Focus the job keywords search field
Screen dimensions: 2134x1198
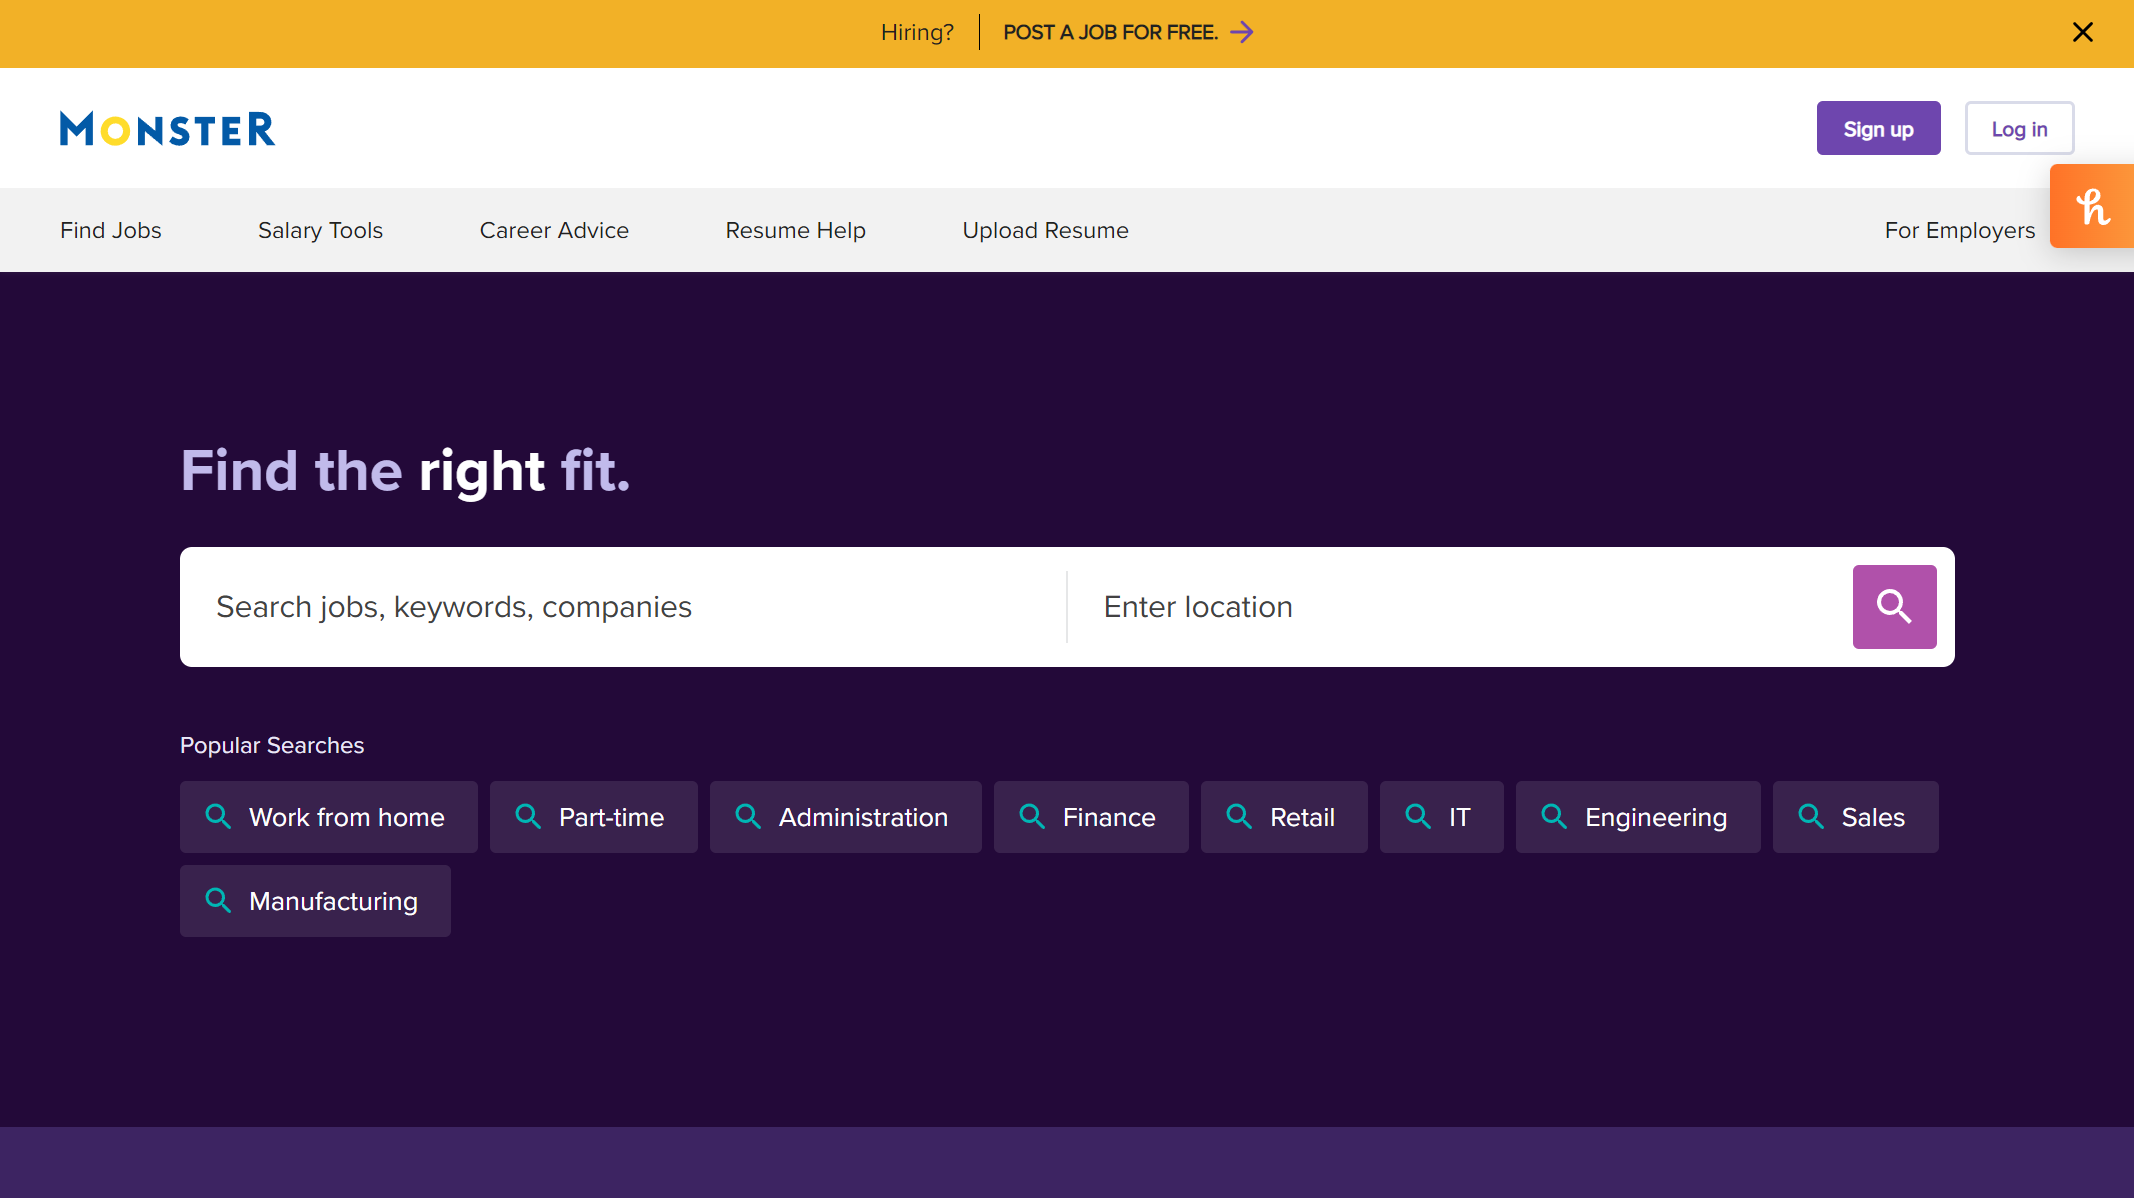pos(620,607)
